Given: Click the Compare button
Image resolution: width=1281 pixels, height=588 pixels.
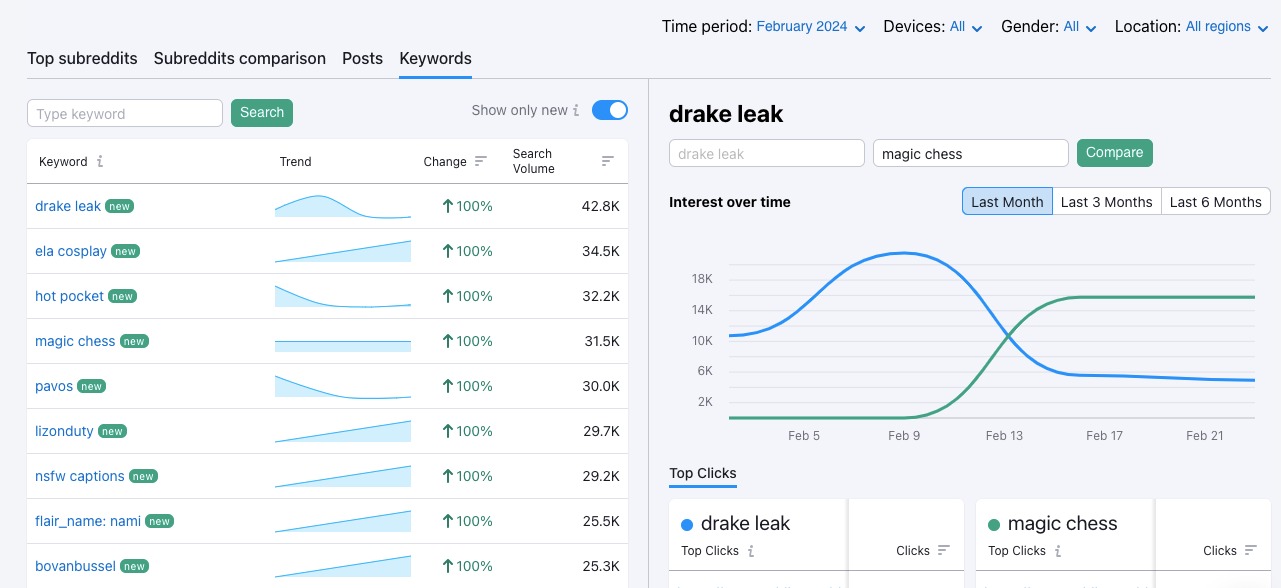Looking at the screenshot, I should point(1114,152).
